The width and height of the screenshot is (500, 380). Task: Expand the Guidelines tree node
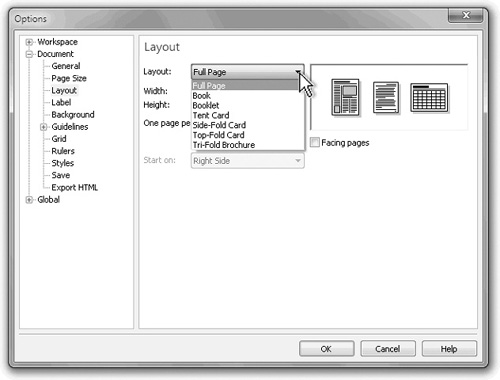tap(43, 127)
